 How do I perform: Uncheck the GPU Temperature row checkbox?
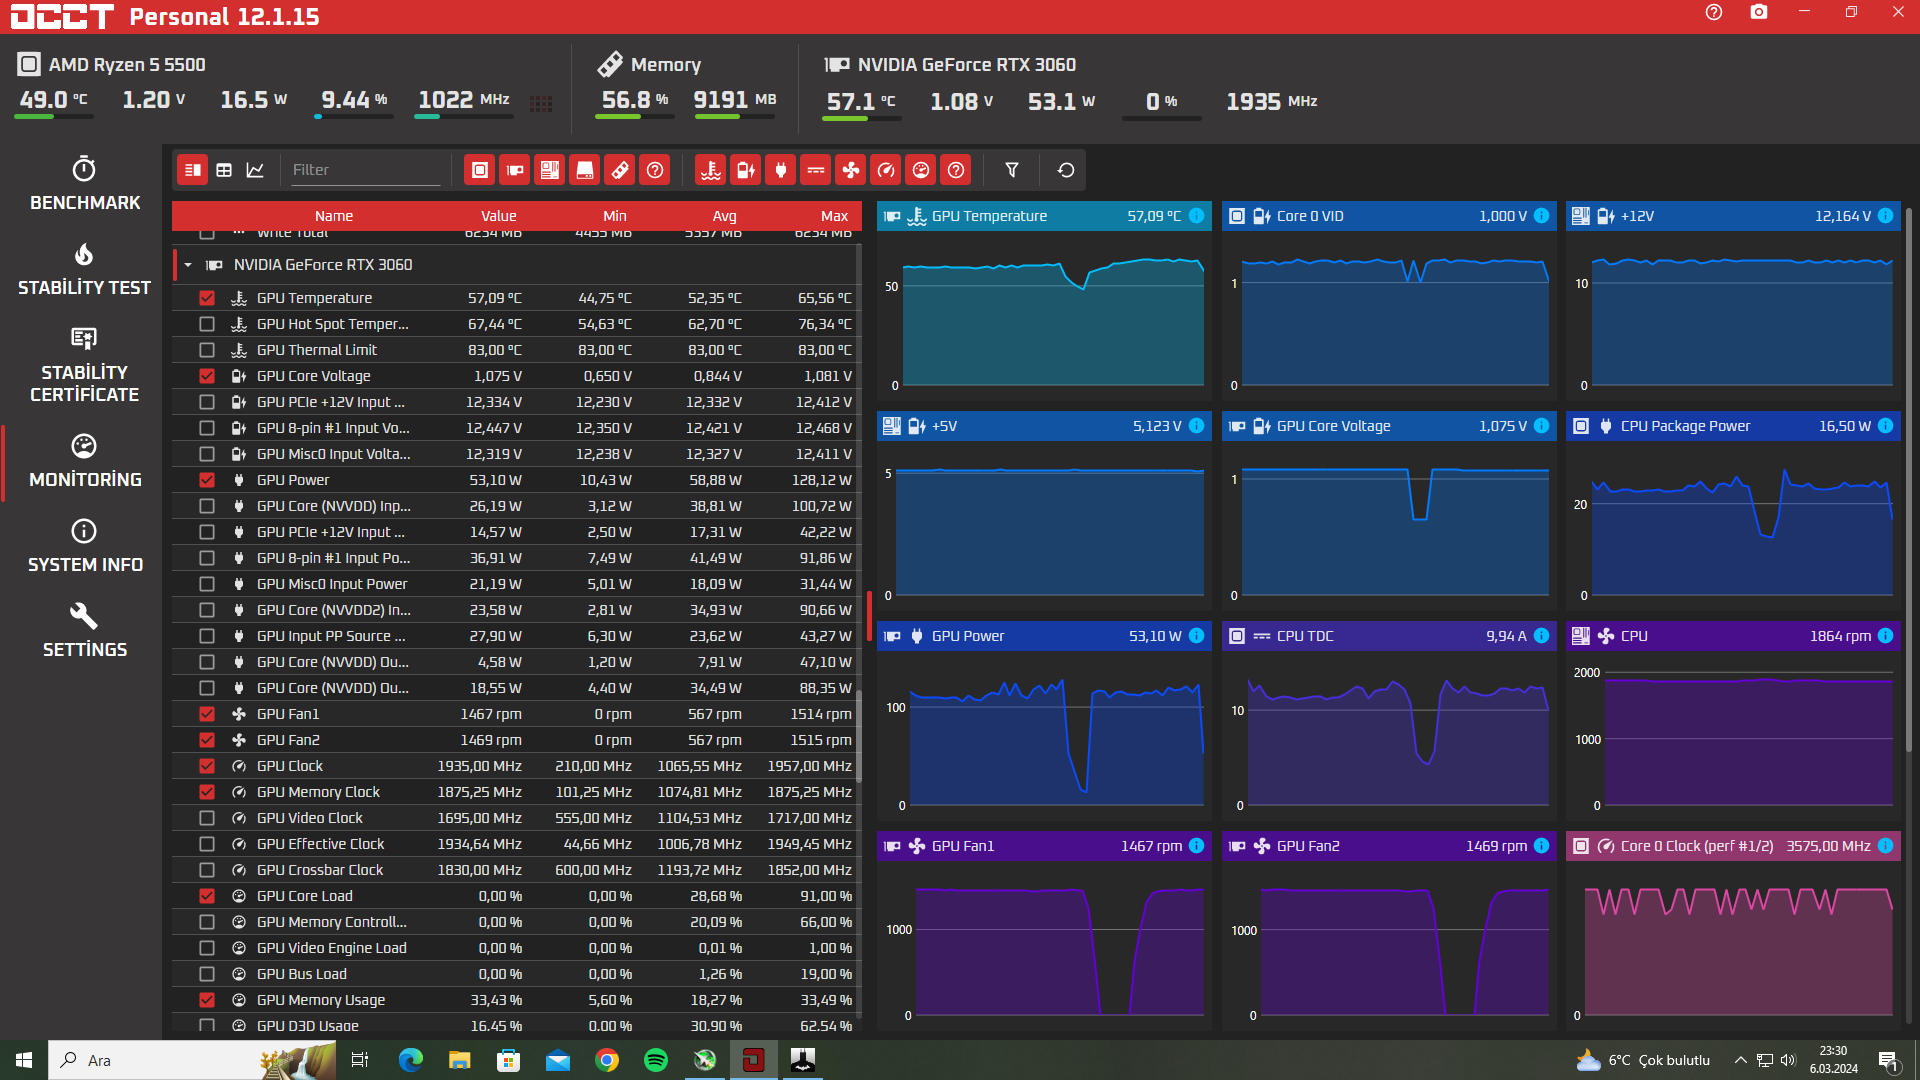point(207,298)
